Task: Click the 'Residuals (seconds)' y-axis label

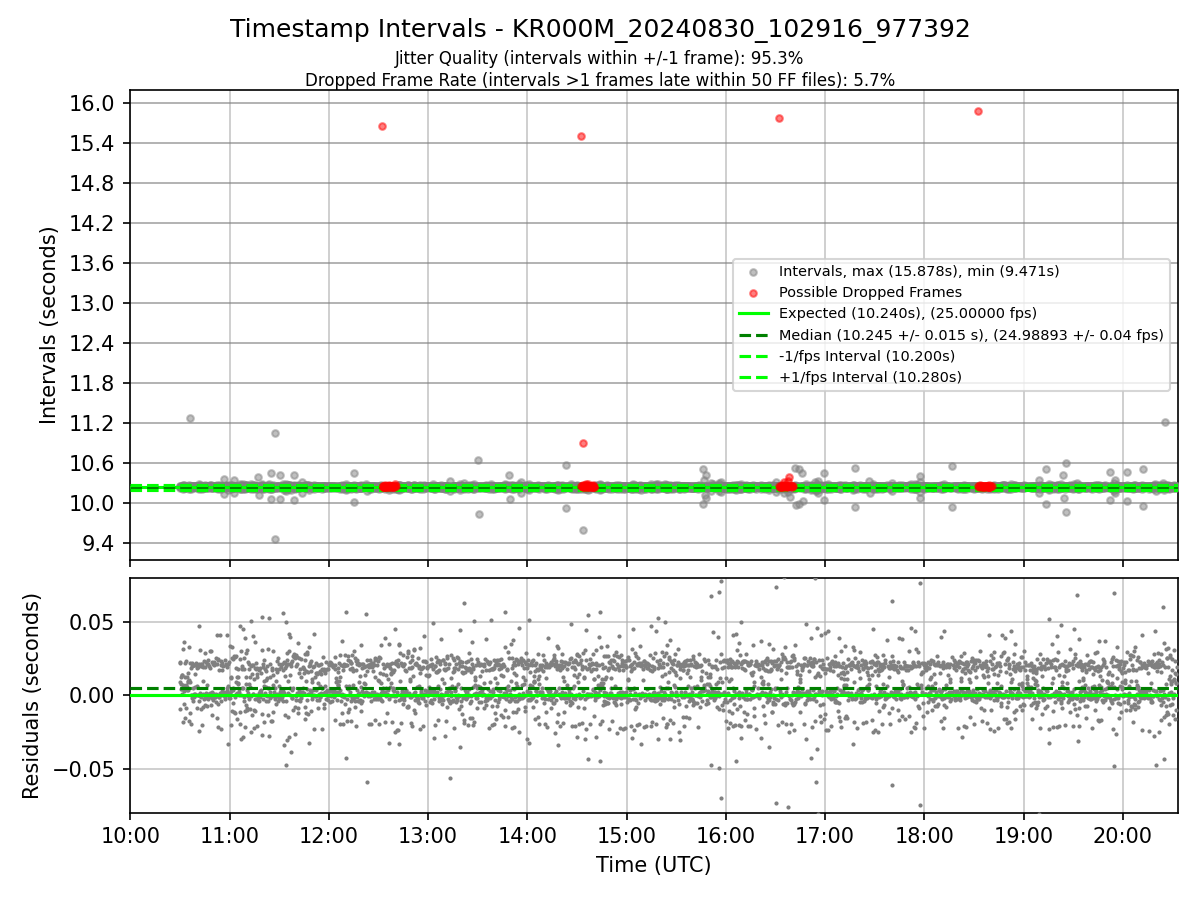Action: [31, 696]
